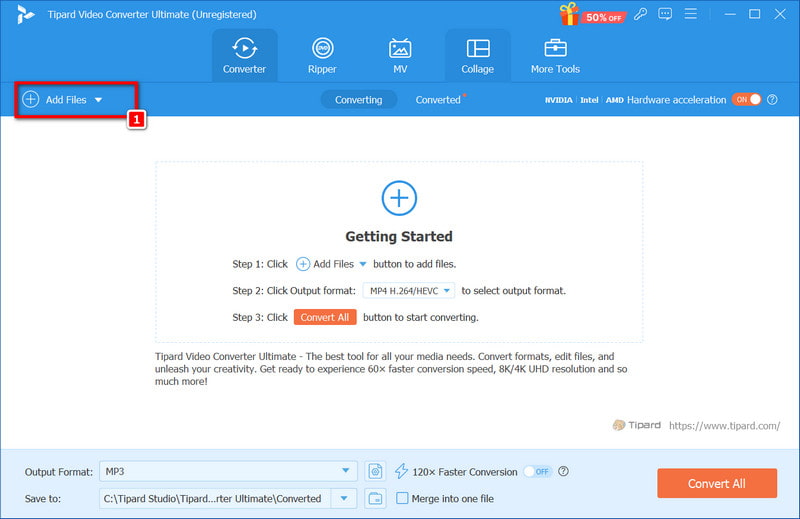Viewport: 800px width, 519px height.
Task: Click the orange Convert All button
Action: (x=717, y=483)
